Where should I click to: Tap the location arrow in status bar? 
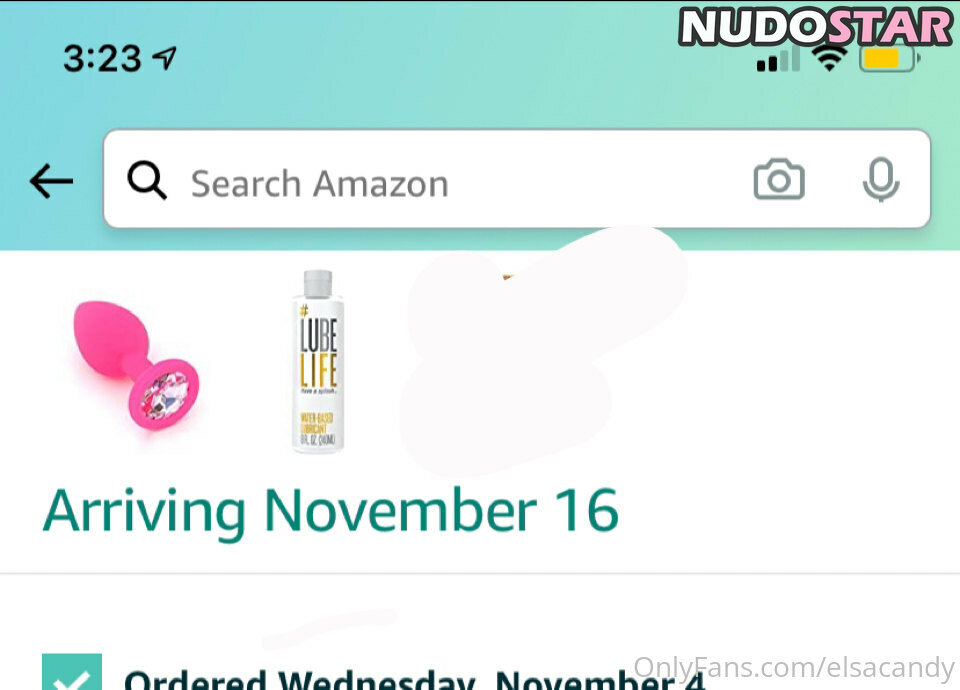click(x=164, y=58)
